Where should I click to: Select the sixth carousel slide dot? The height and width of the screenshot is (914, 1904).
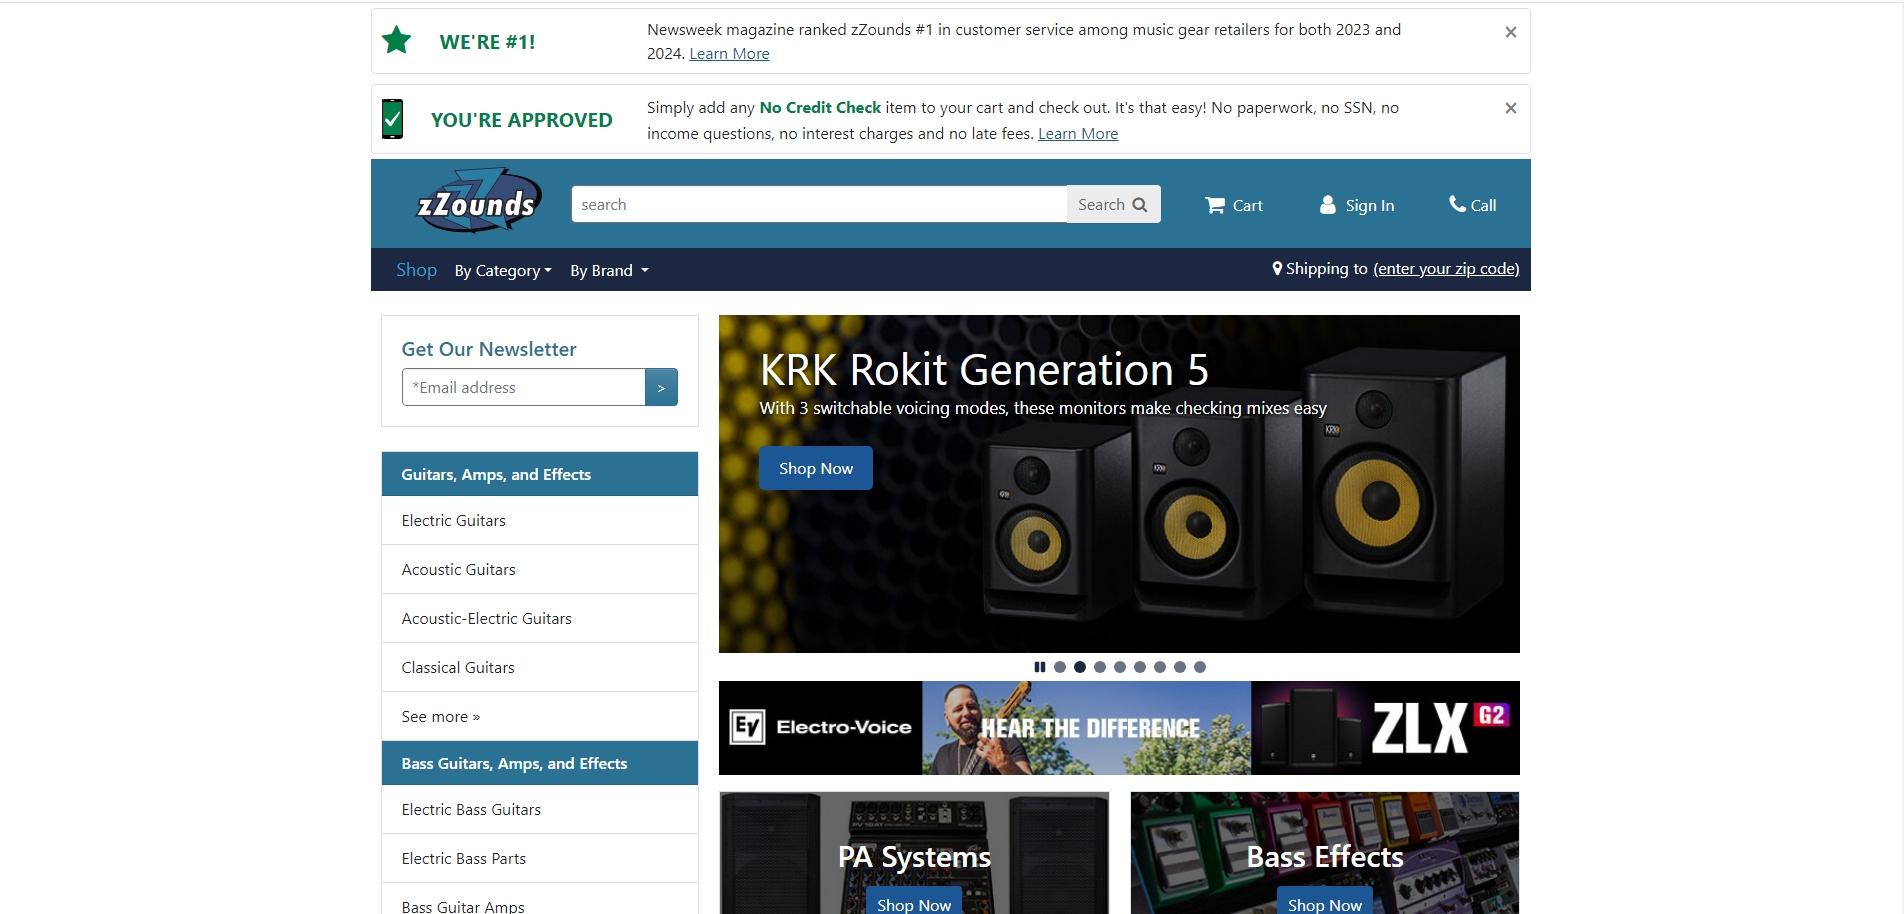point(1160,667)
